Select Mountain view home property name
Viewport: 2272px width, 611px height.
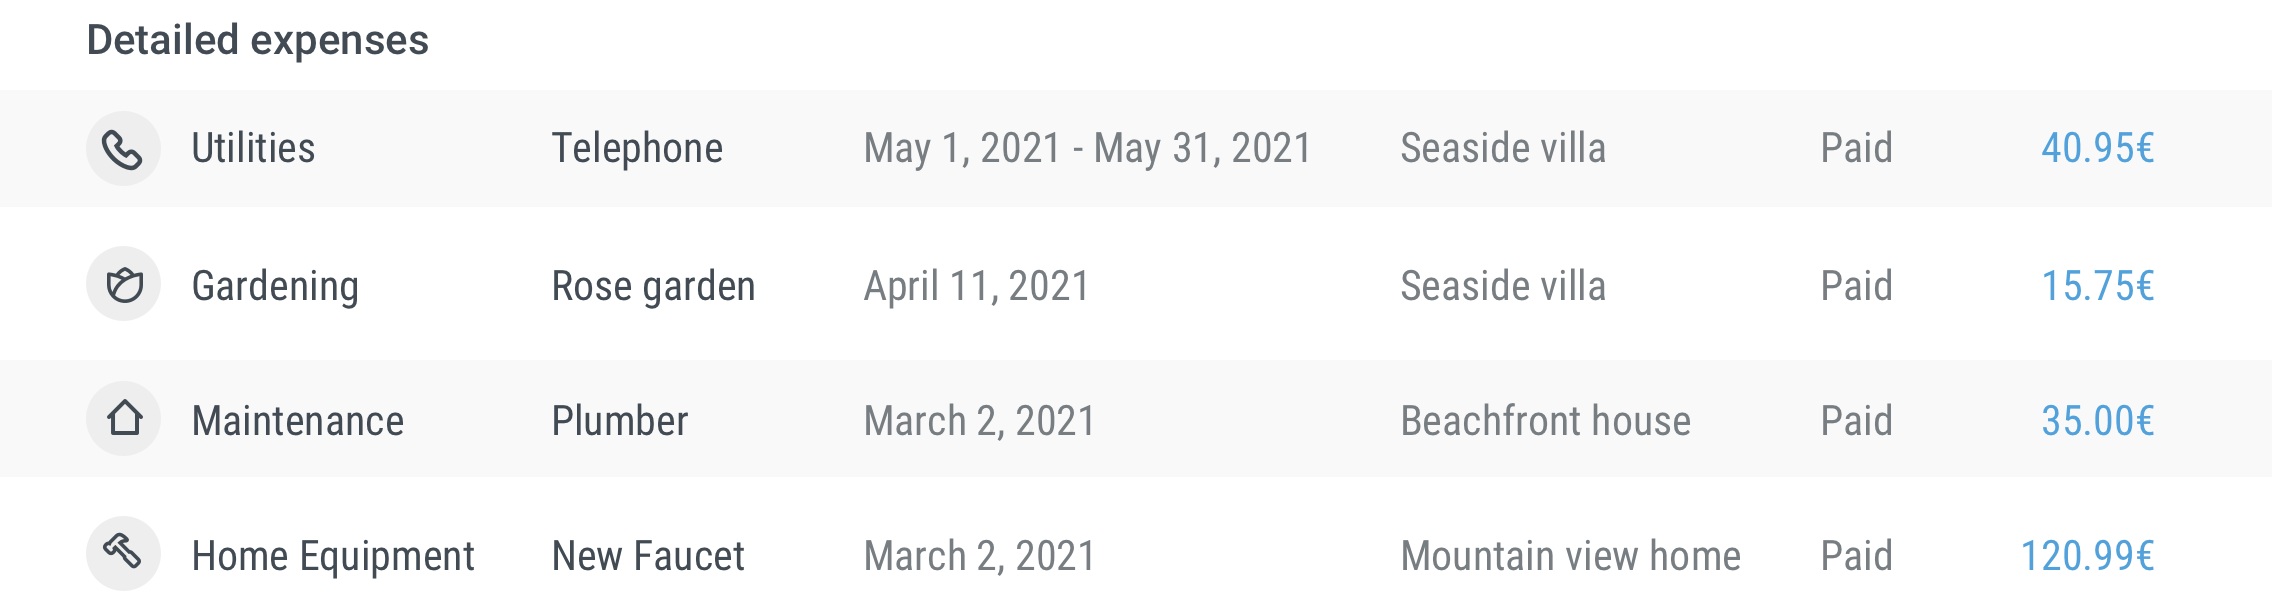coord(1570,556)
